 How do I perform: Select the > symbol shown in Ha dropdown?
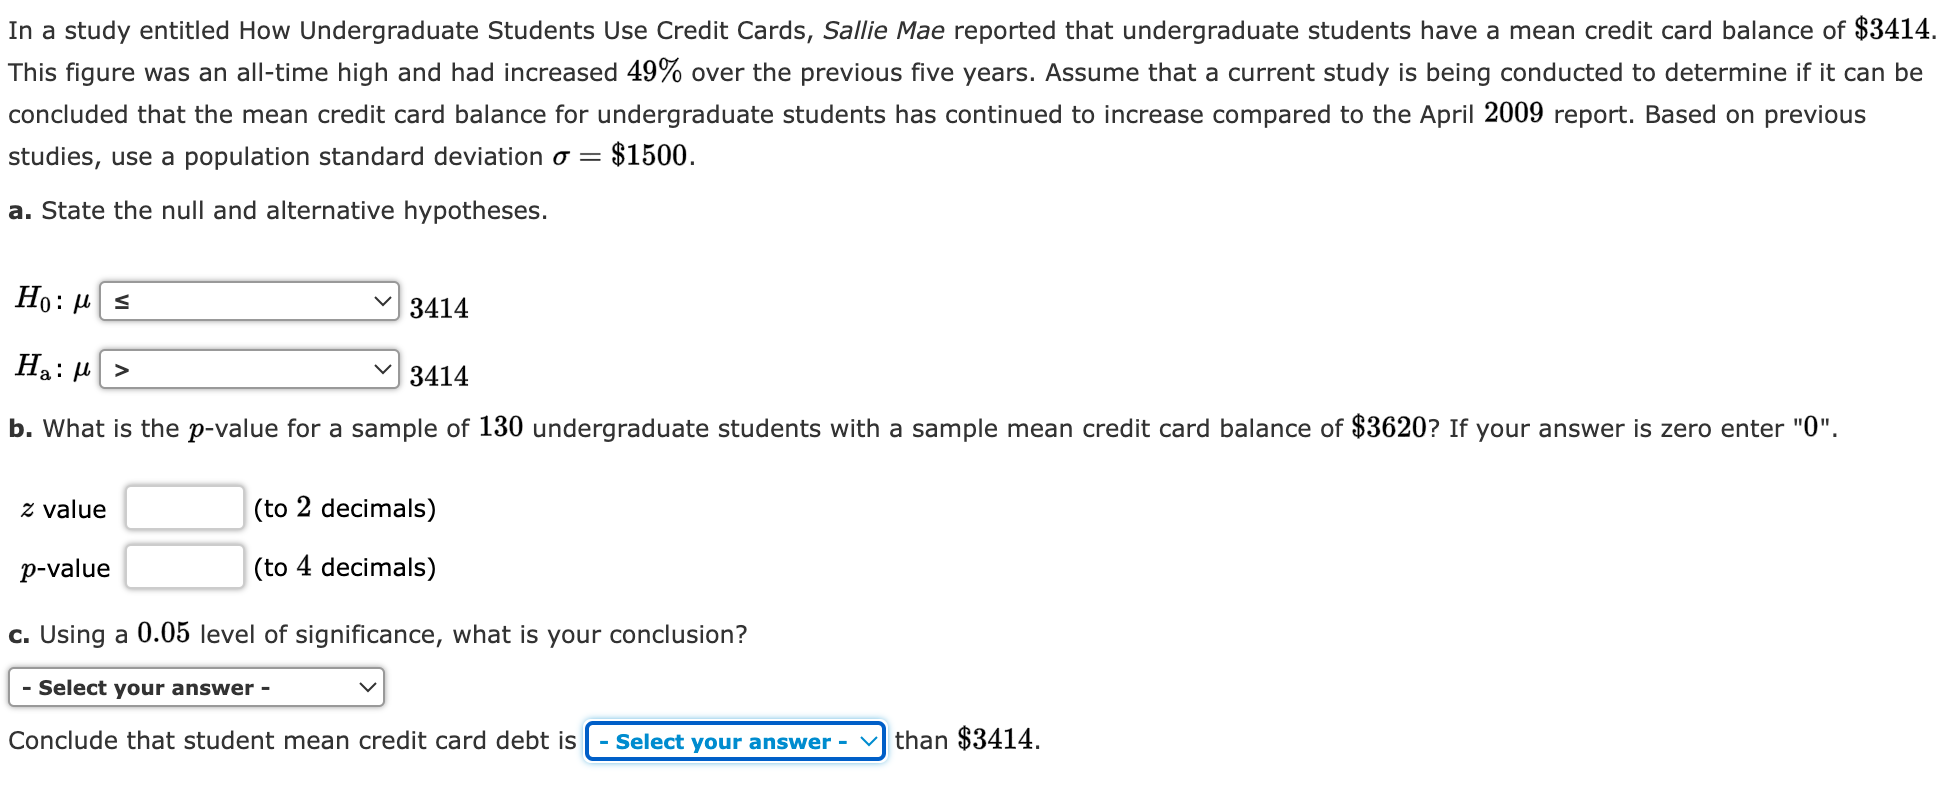pos(119,368)
